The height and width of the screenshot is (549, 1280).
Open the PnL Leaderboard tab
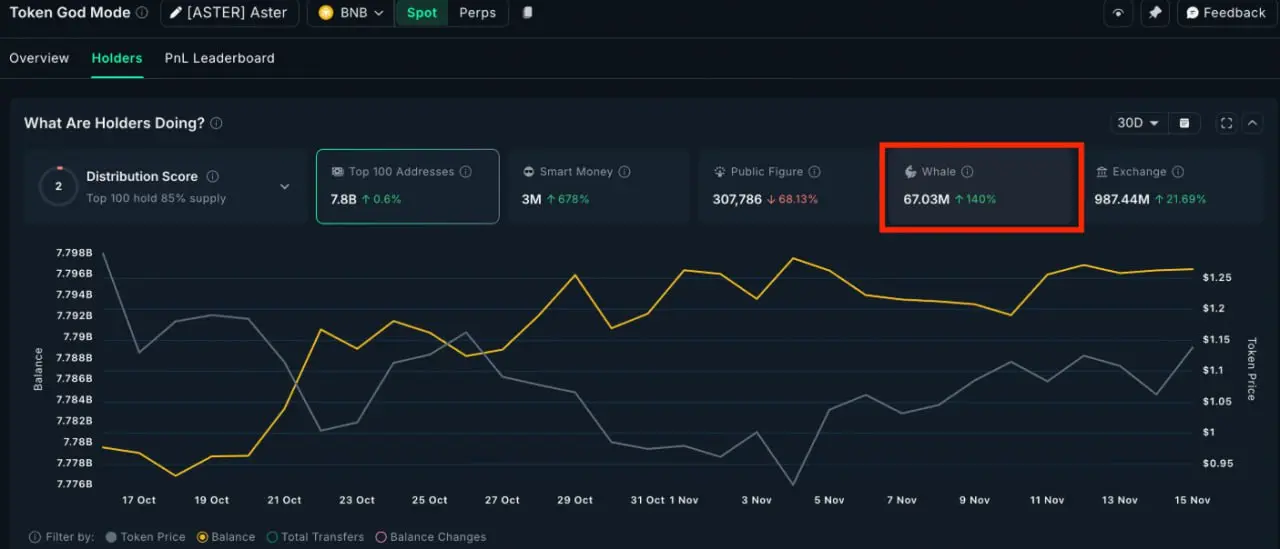[220, 58]
